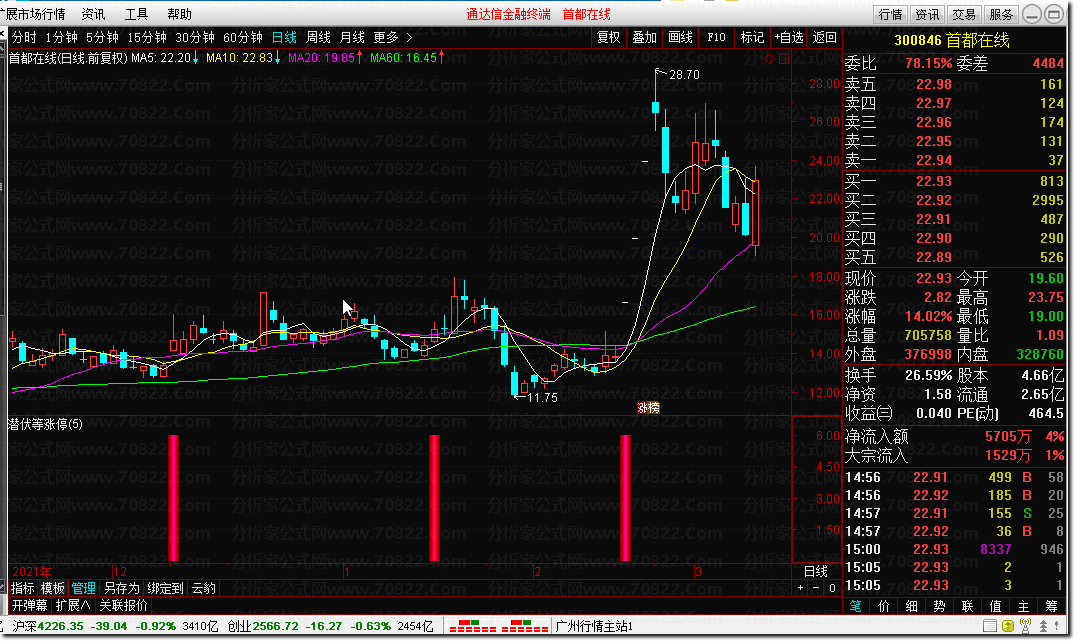Open the 价 price distribution tab
1077x642 pixels.
click(884, 606)
